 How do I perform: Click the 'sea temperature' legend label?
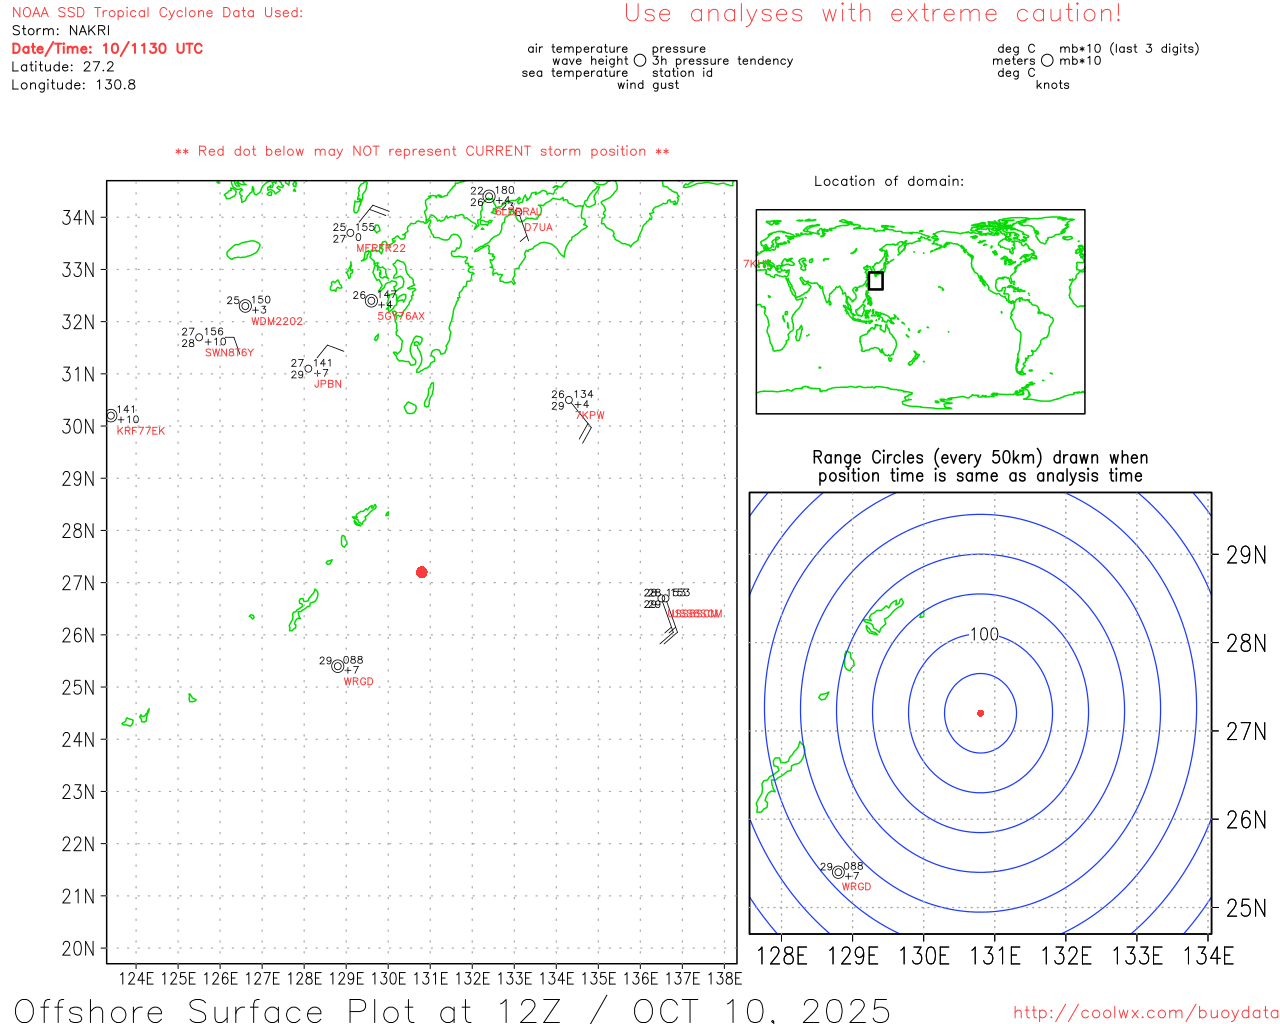point(575,73)
